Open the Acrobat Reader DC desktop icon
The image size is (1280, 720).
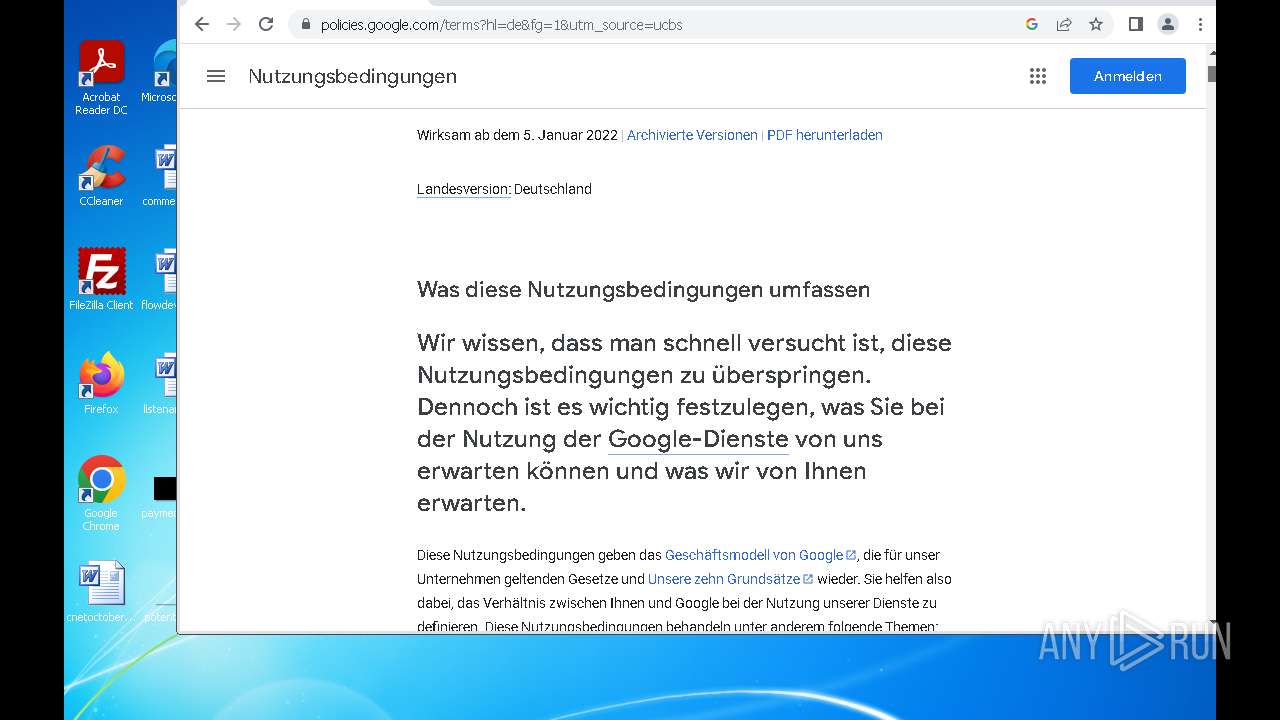pos(101,78)
